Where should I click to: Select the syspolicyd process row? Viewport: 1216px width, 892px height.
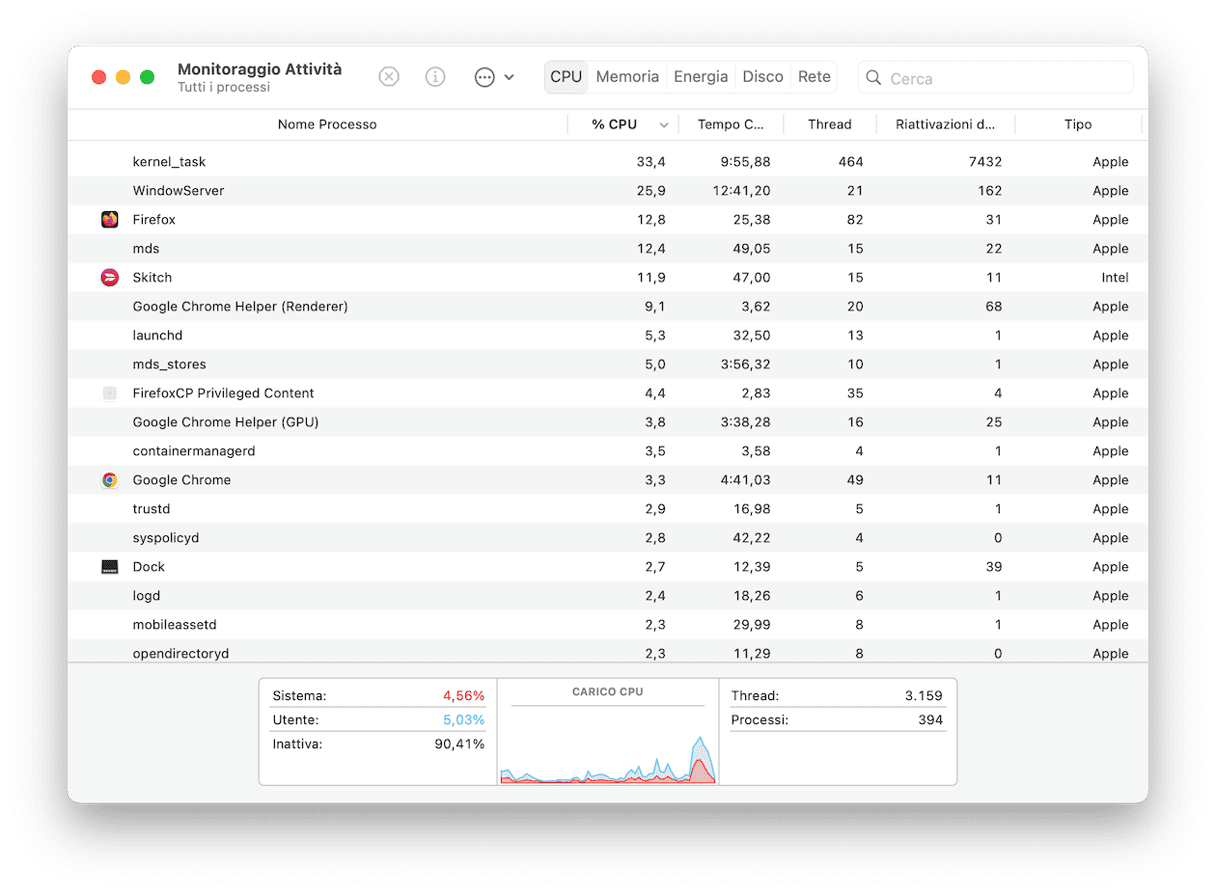(608, 539)
